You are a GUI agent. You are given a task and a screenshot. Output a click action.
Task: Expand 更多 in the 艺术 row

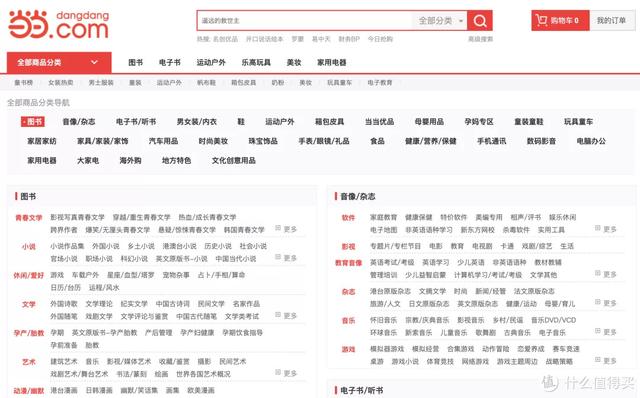pyautogui.click(x=287, y=374)
